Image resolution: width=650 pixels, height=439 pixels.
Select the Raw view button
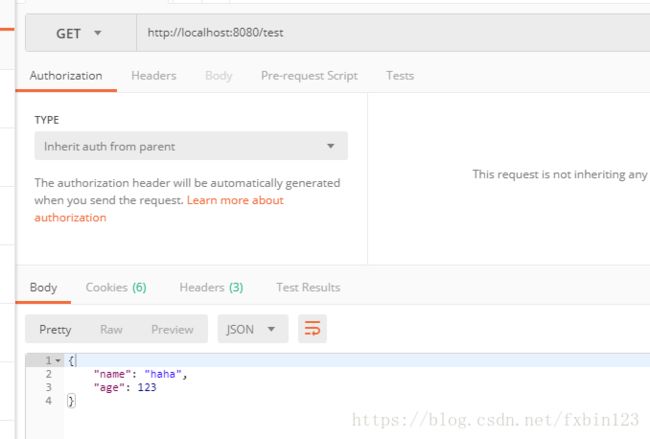pyautogui.click(x=111, y=330)
